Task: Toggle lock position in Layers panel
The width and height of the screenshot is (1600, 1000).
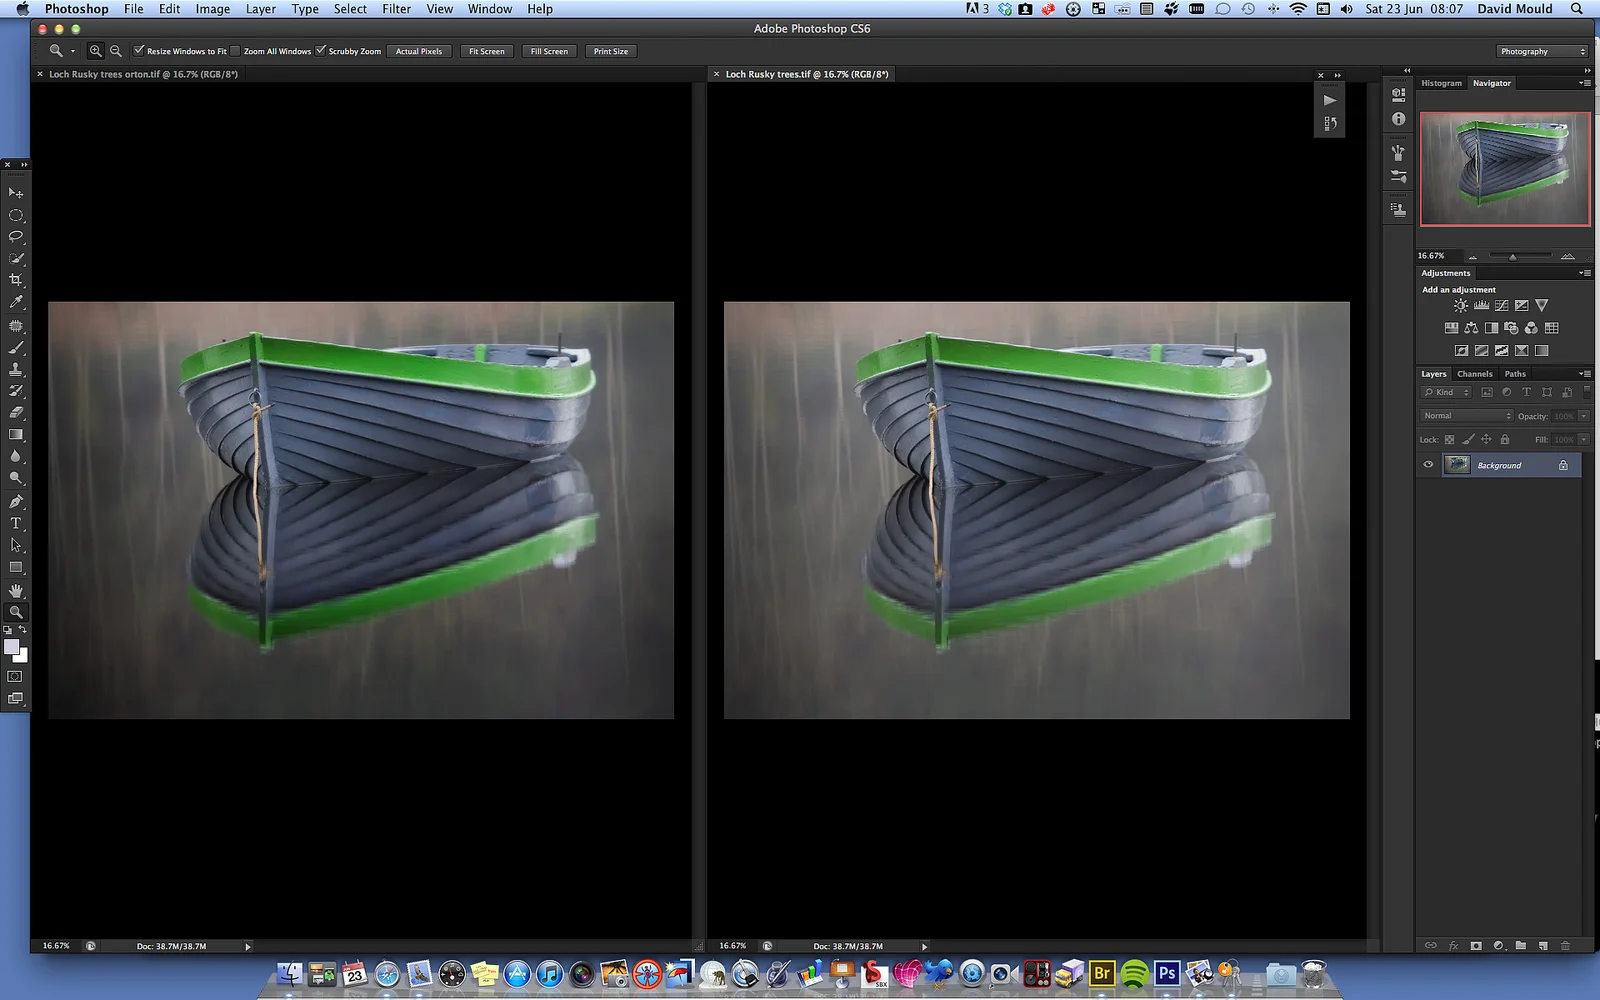Action: click(x=1486, y=439)
